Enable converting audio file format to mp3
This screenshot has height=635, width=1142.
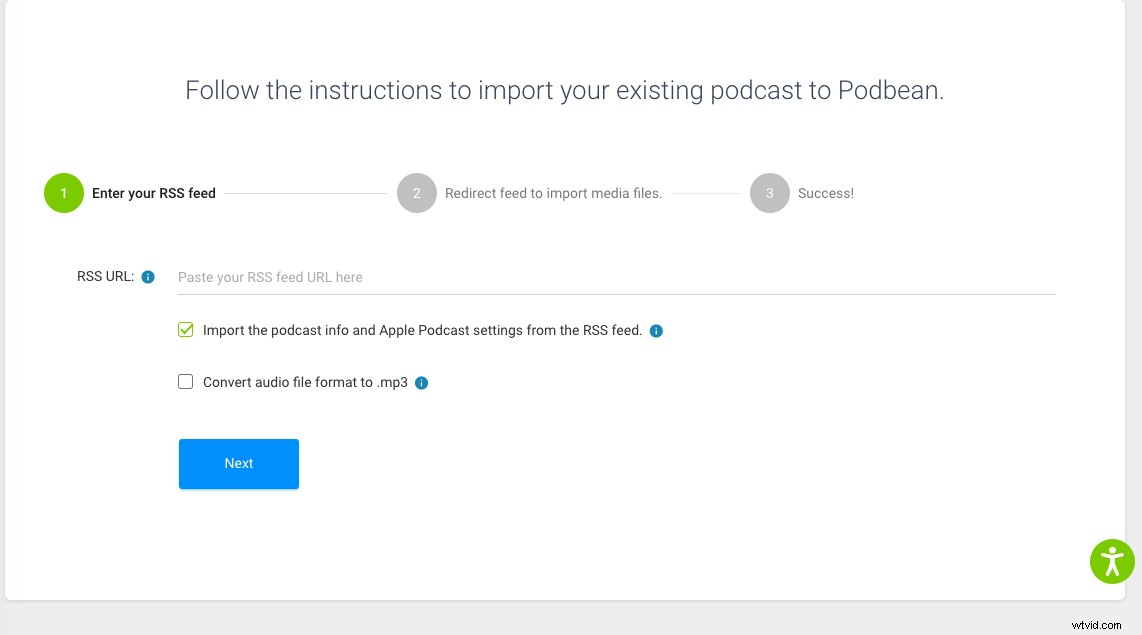click(x=185, y=381)
